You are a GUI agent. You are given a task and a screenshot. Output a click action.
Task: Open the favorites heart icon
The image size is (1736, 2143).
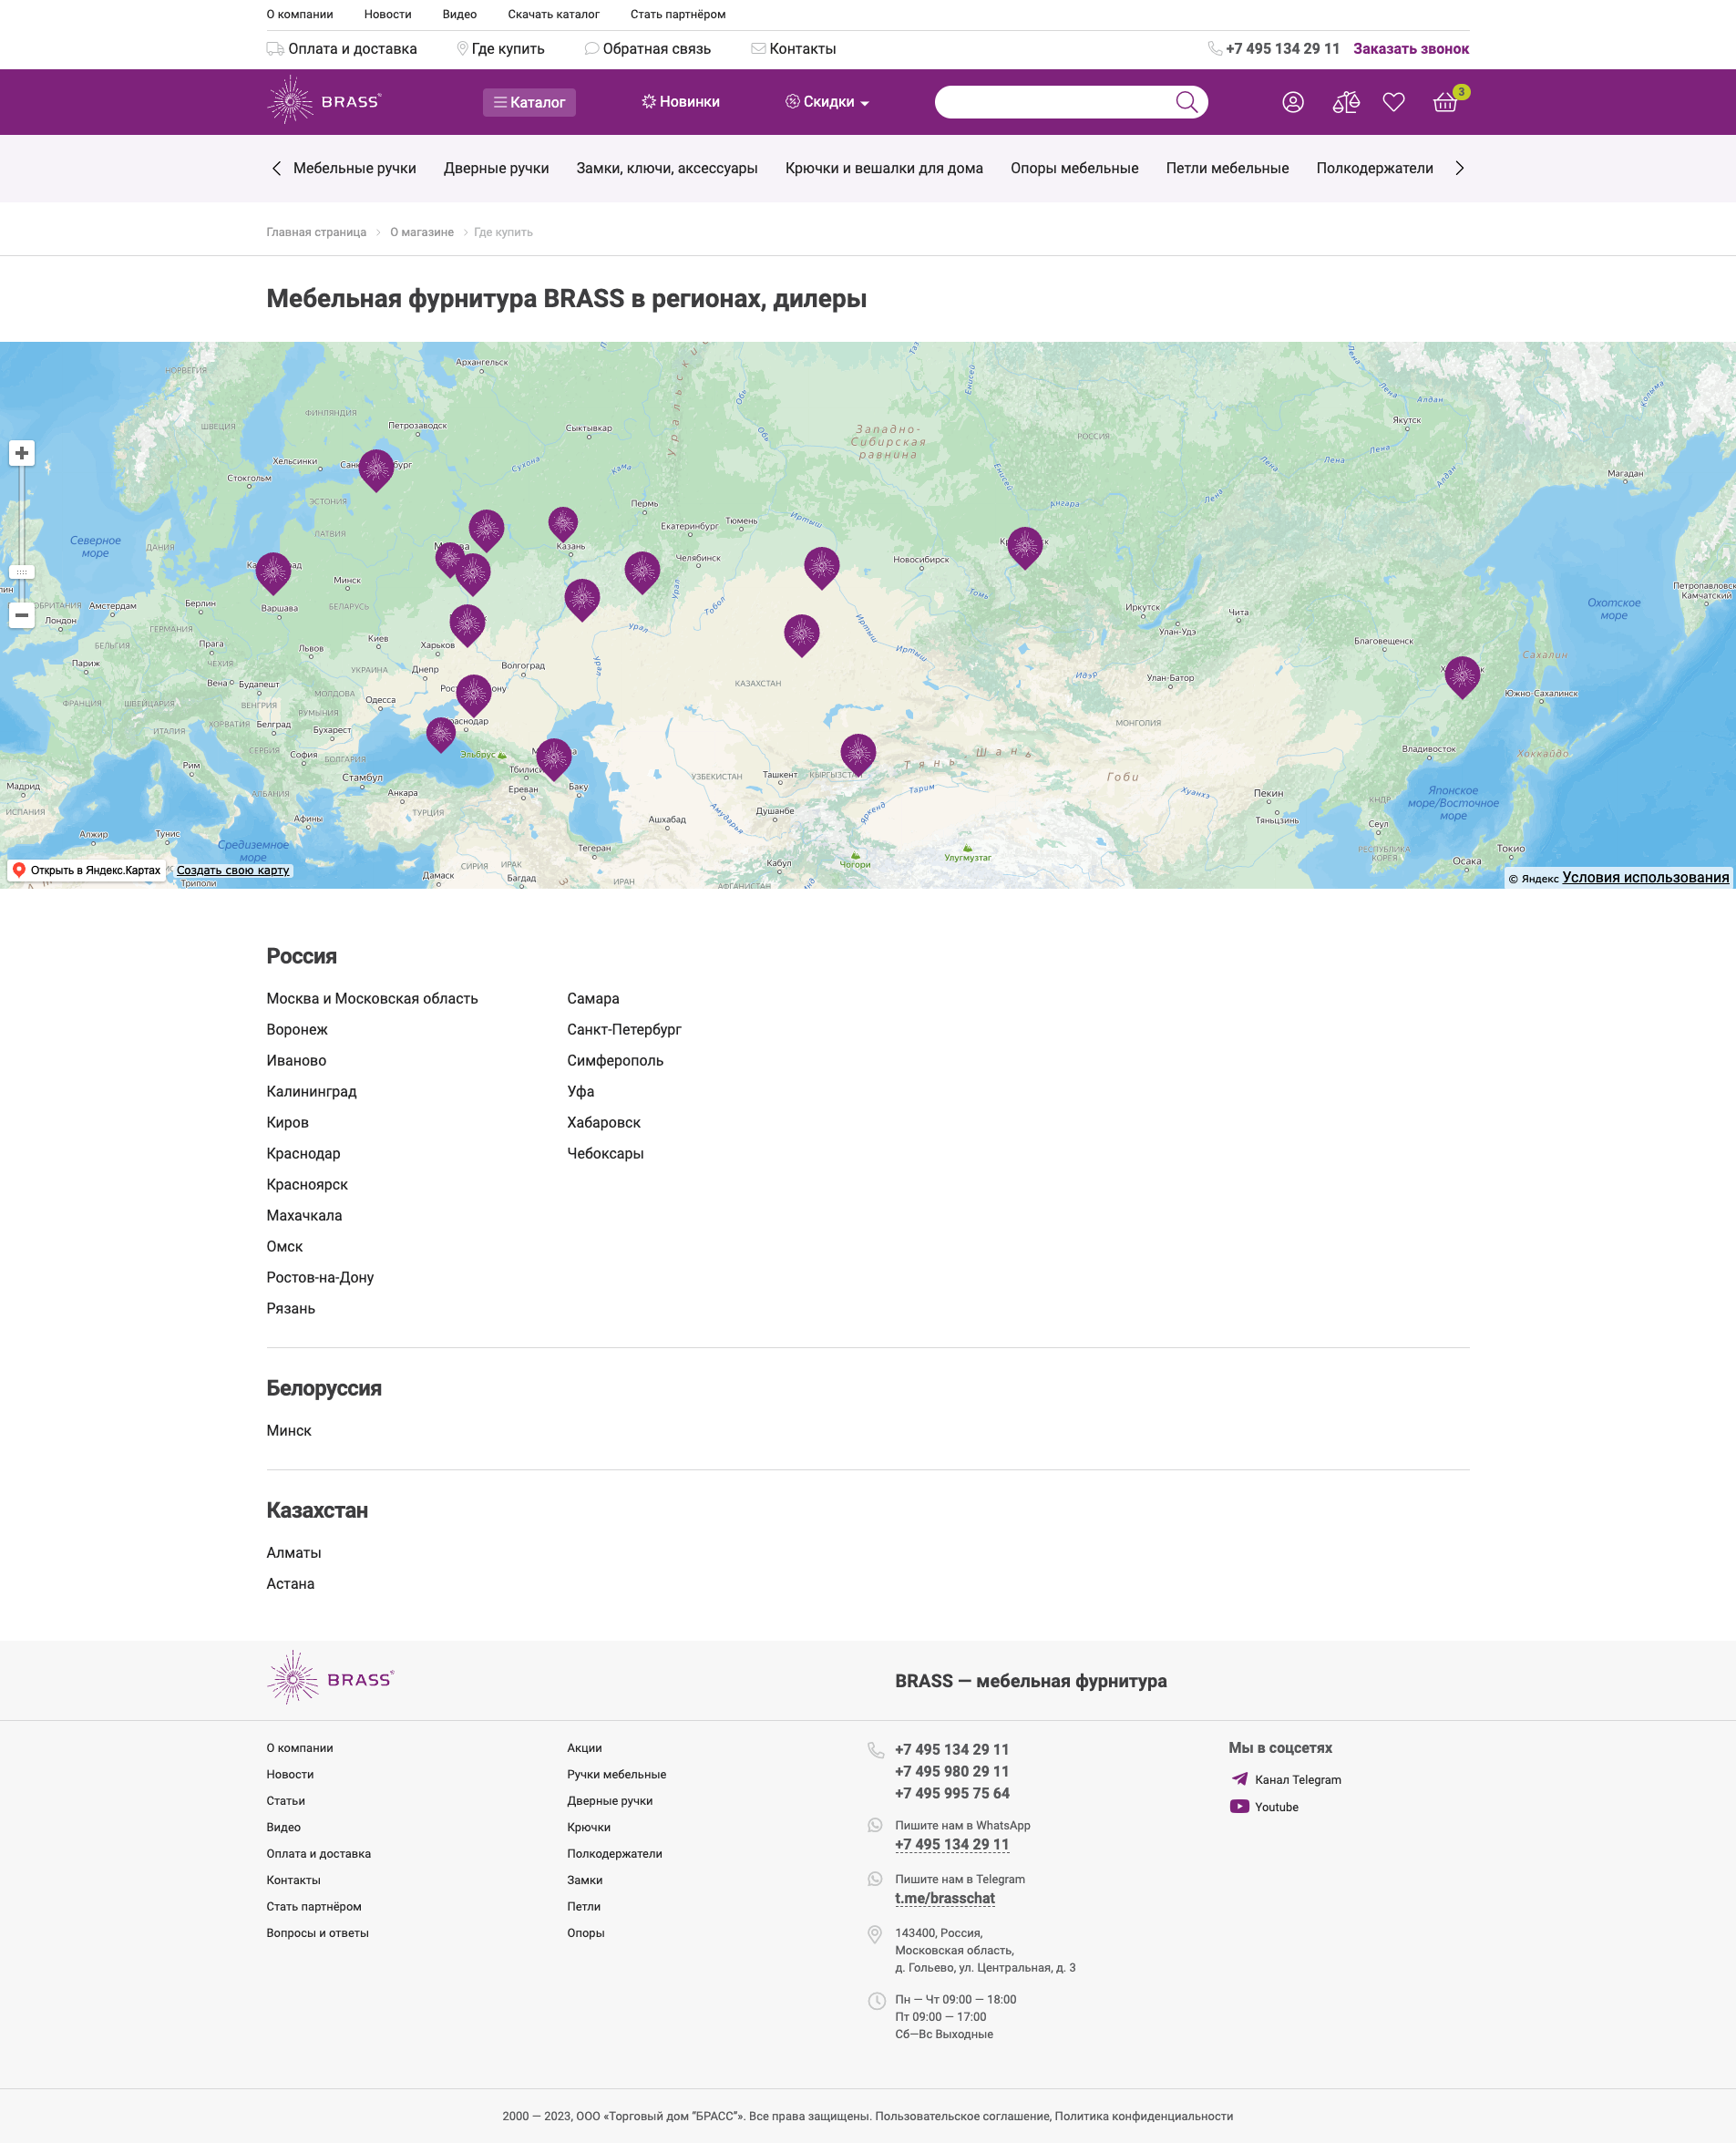point(1393,102)
